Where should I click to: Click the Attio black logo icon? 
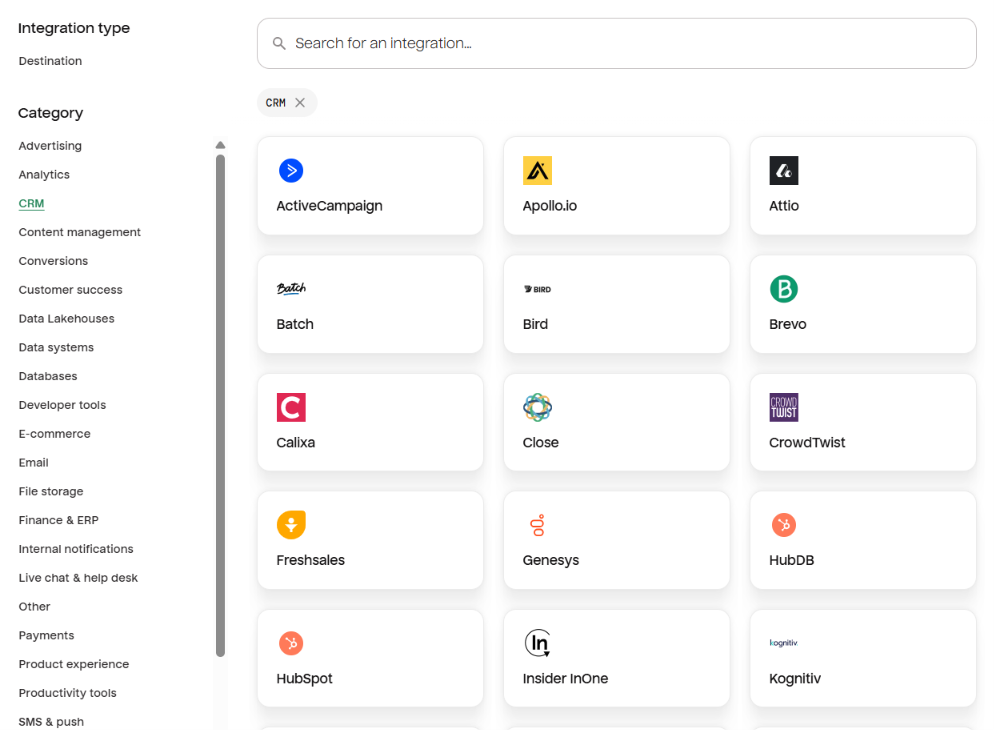point(784,170)
